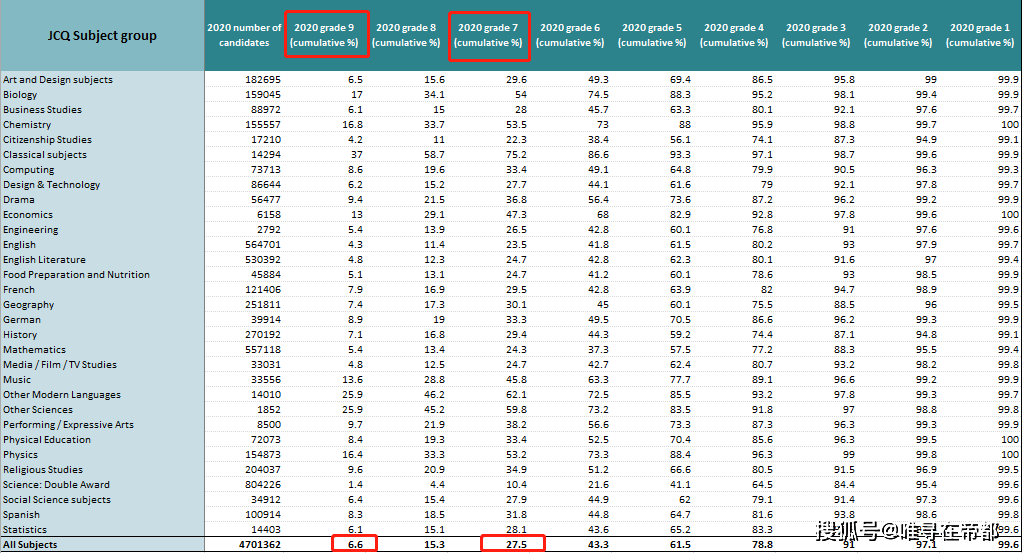Image resolution: width=1022 pixels, height=553 pixels.
Task: Select Food Preparation and Nutrition row label
Action: tap(76, 275)
